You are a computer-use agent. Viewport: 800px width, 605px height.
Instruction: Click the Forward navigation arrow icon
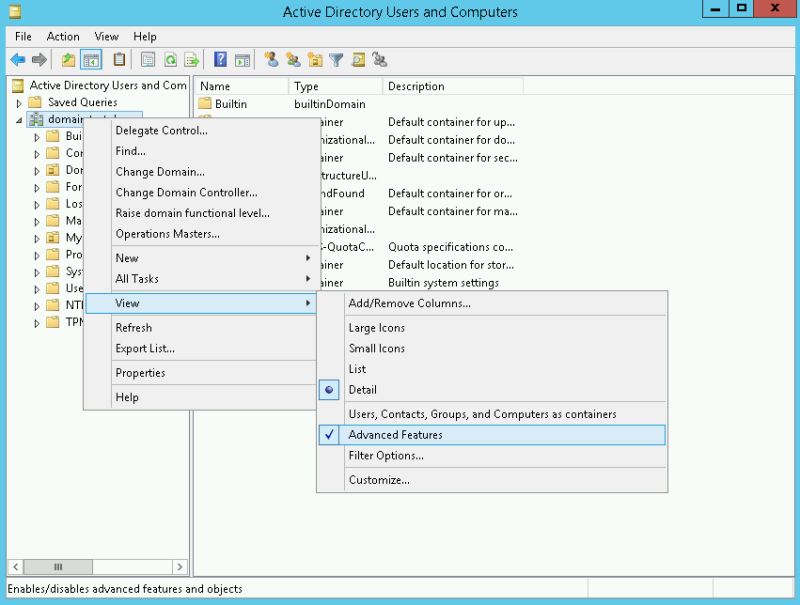click(x=38, y=59)
